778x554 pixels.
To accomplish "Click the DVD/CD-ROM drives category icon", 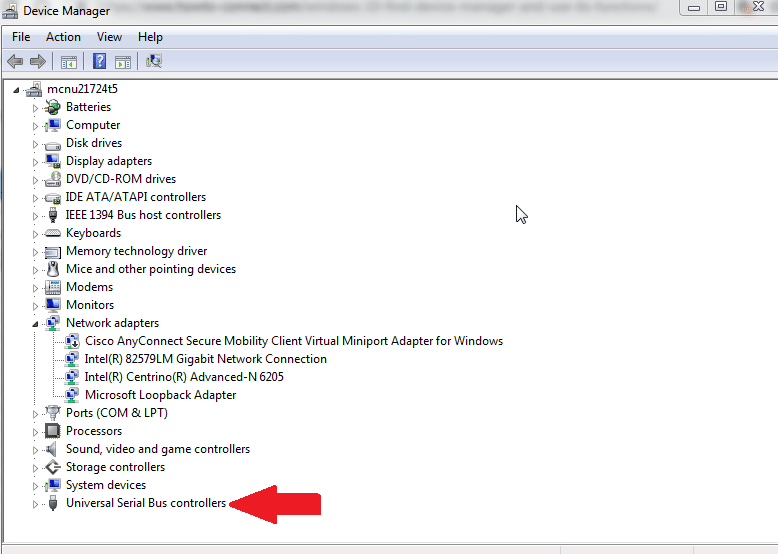I will click(52, 179).
